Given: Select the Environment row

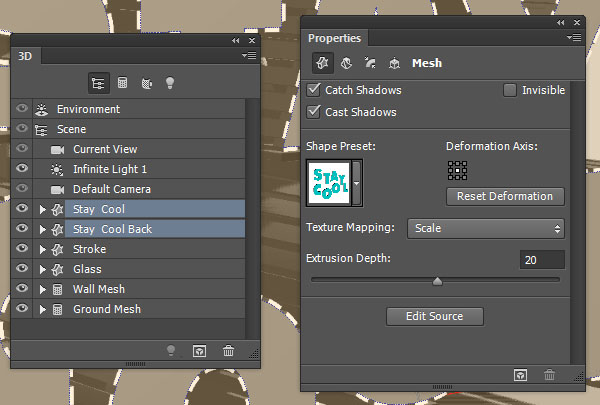Looking at the screenshot, I should pyautogui.click(x=128, y=109).
